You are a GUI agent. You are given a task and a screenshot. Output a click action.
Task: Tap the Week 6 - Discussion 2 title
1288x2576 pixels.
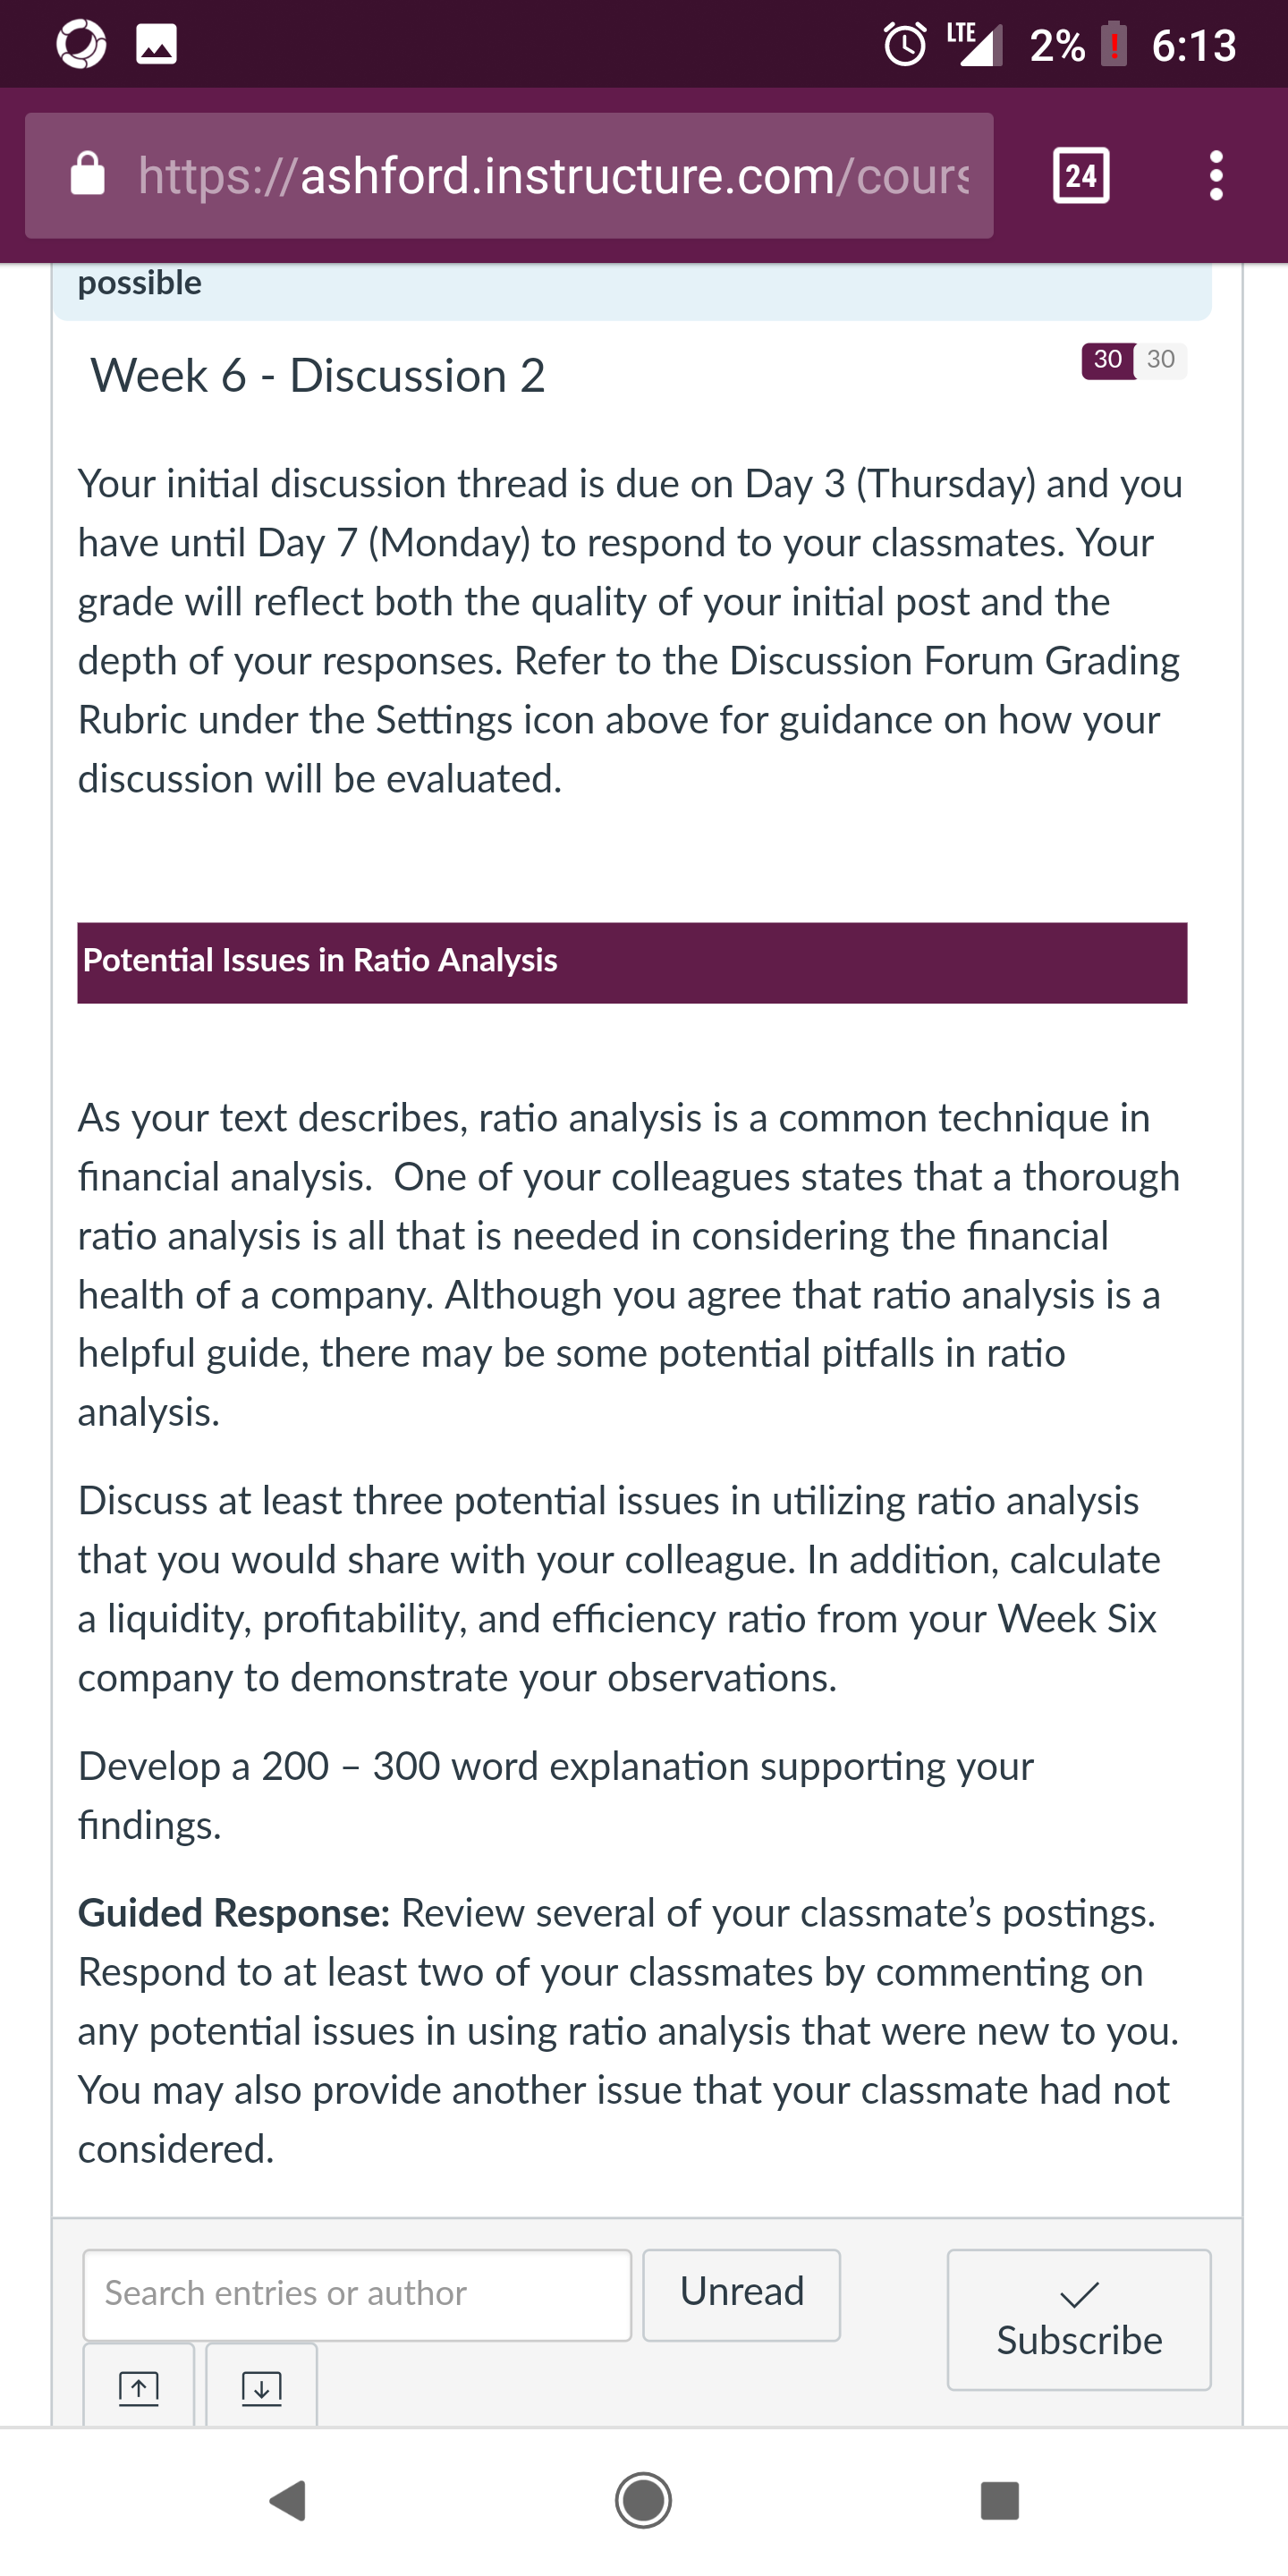[318, 376]
